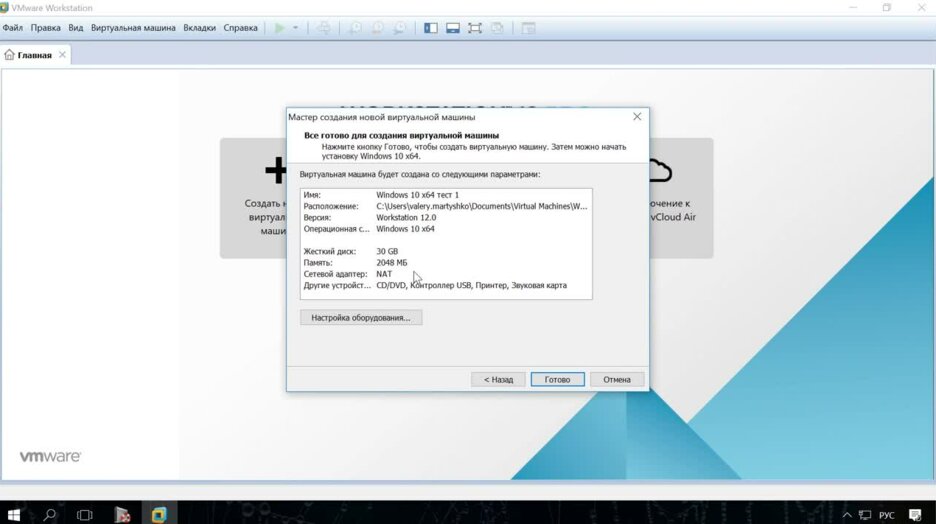Click the Жесткий диск label
This screenshot has height=524, width=936.
tap(330, 252)
